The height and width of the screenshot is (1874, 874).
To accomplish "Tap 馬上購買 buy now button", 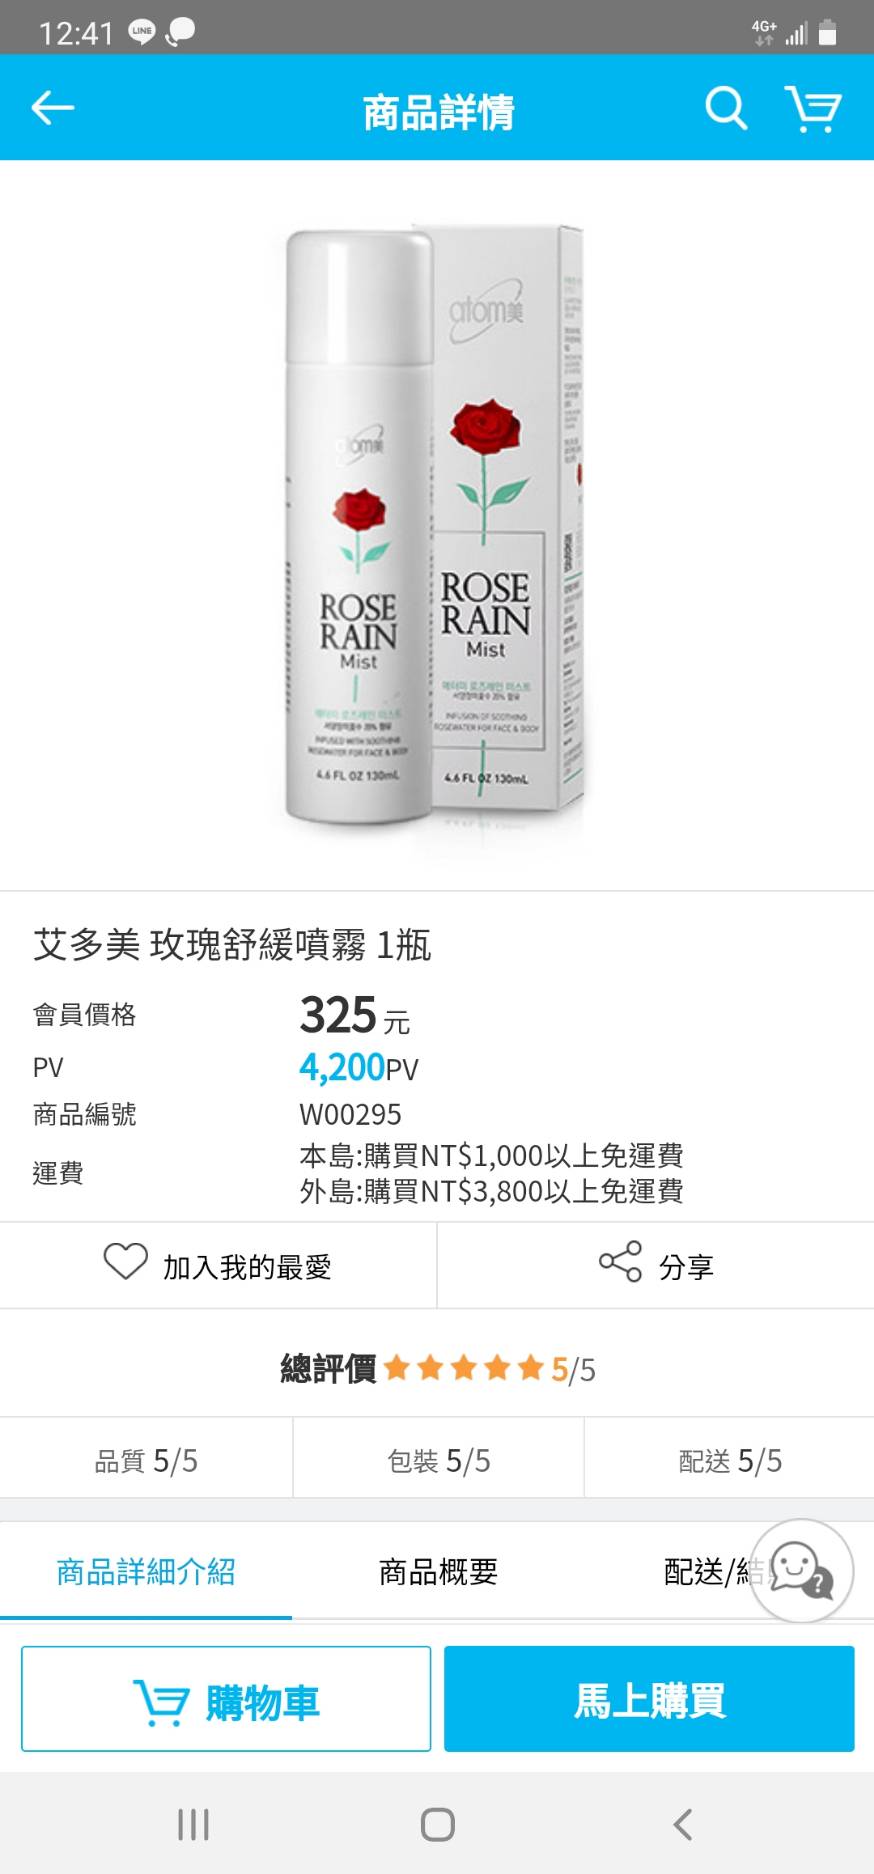I will pyautogui.click(x=649, y=1699).
